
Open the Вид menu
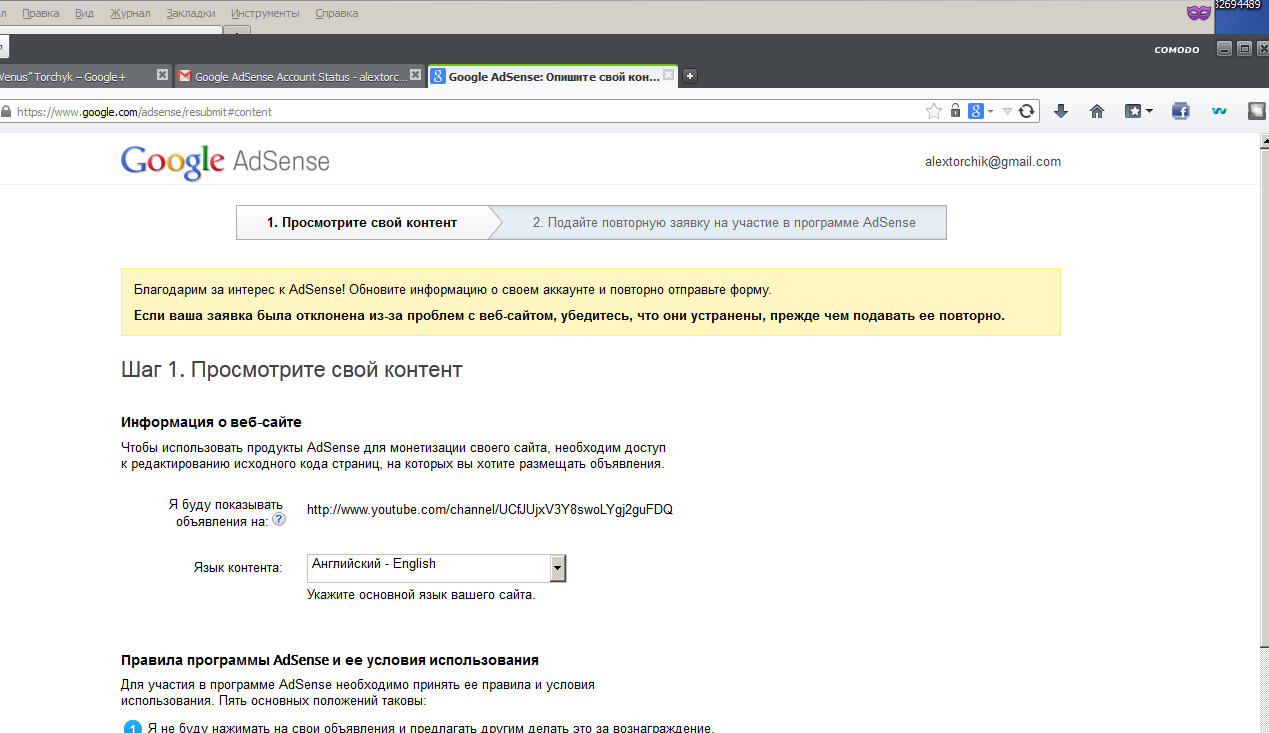[84, 13]
